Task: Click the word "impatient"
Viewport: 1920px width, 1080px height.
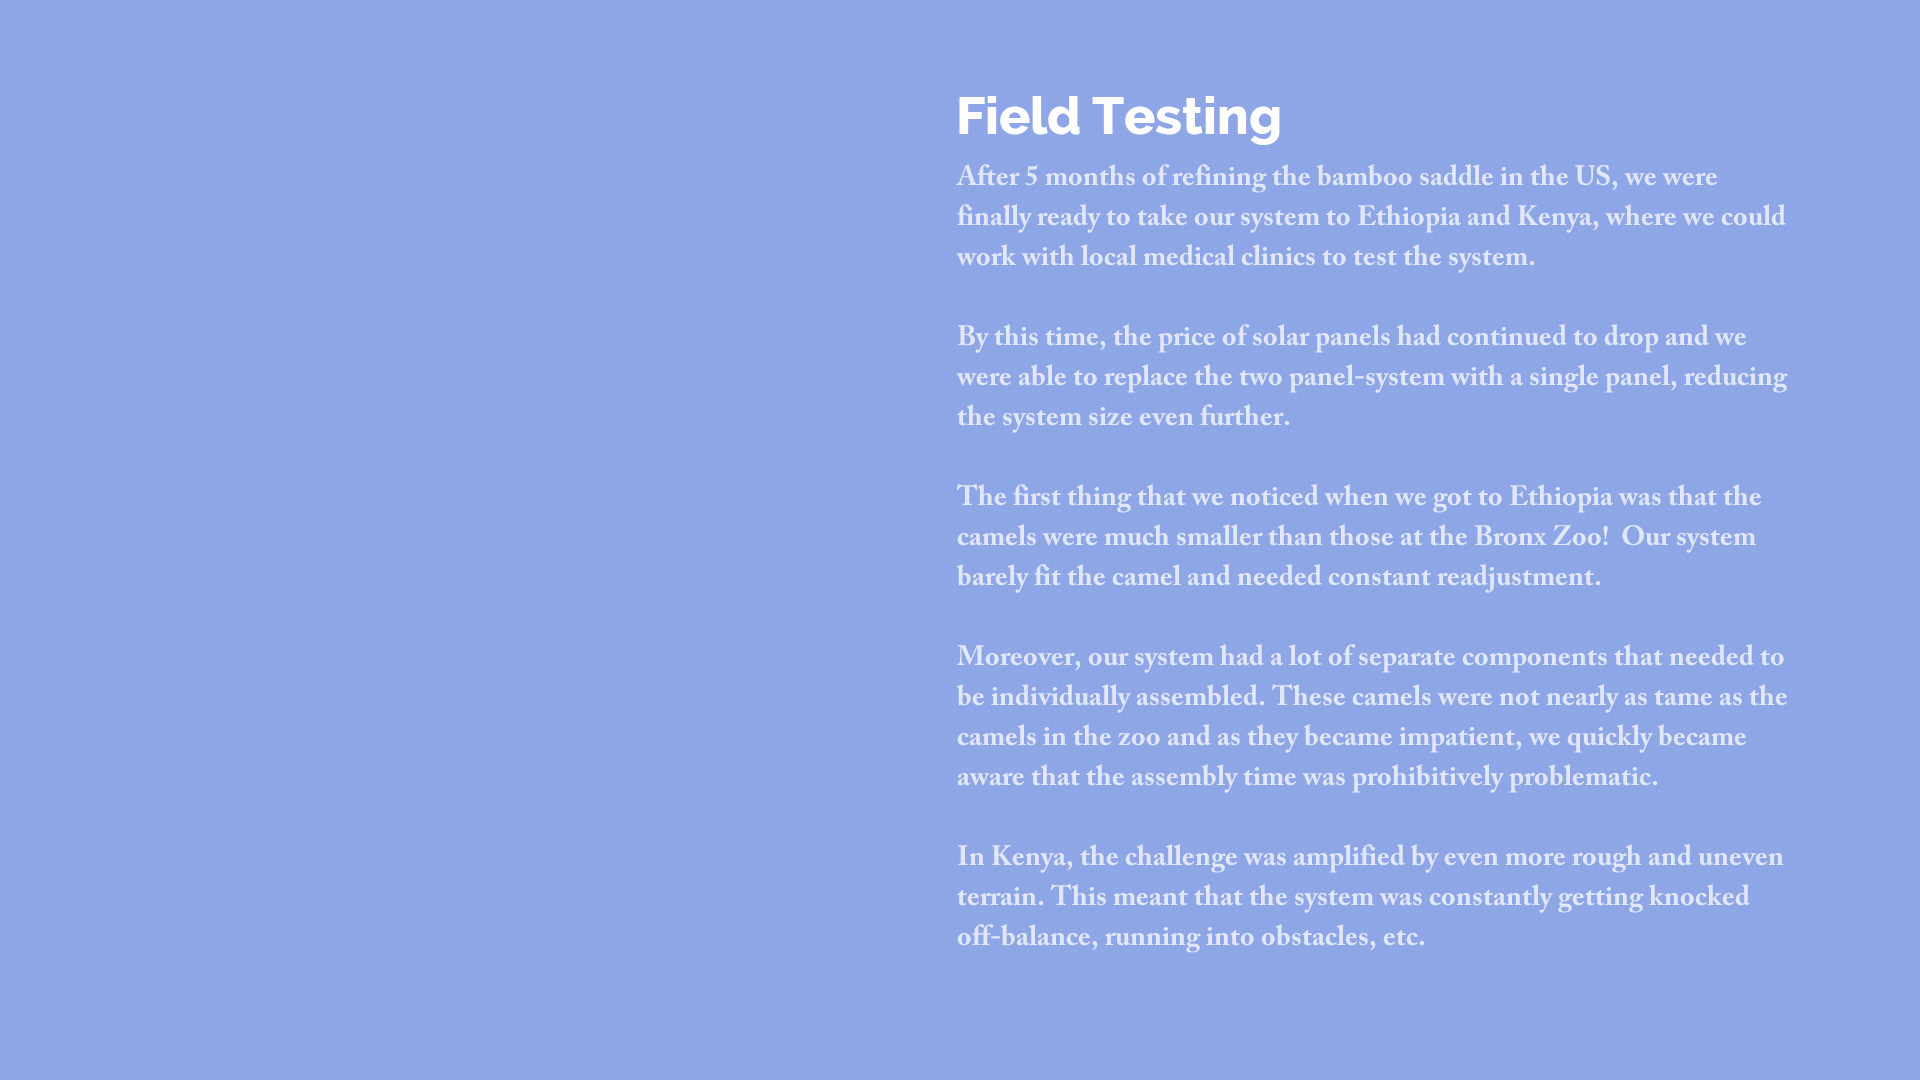Action: pos(1456,739)
